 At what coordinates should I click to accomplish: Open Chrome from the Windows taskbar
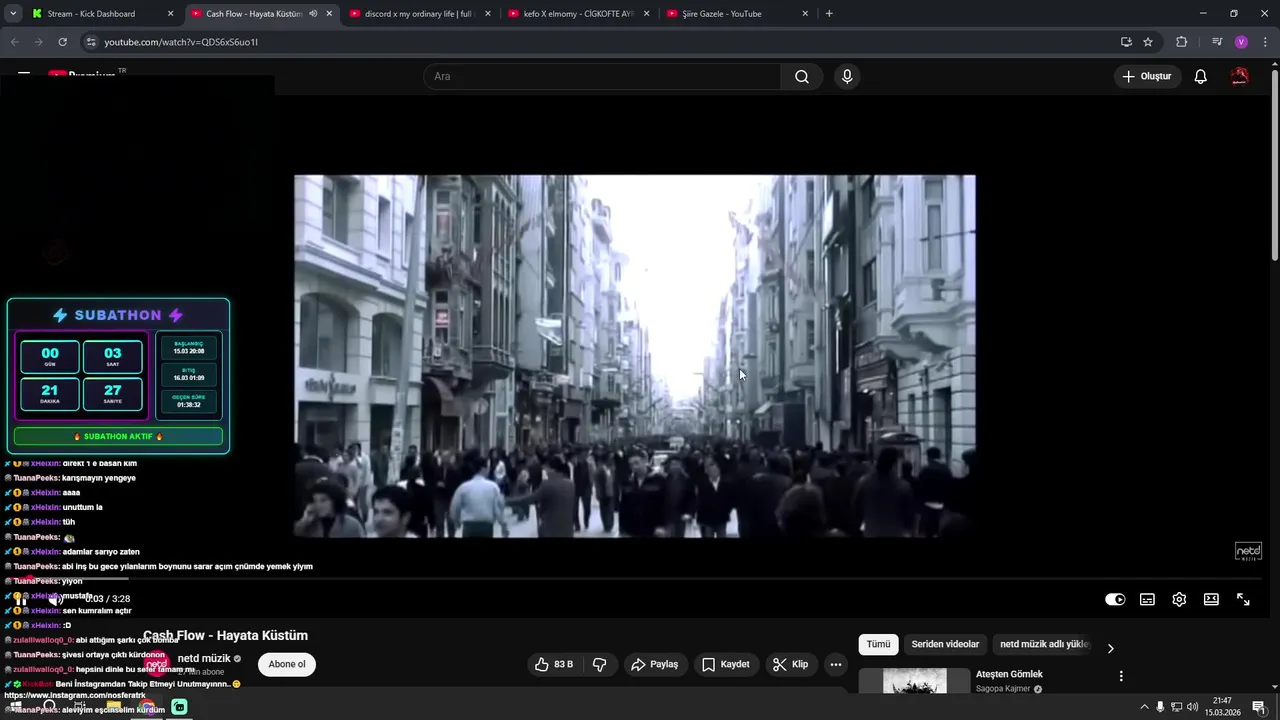147,707
